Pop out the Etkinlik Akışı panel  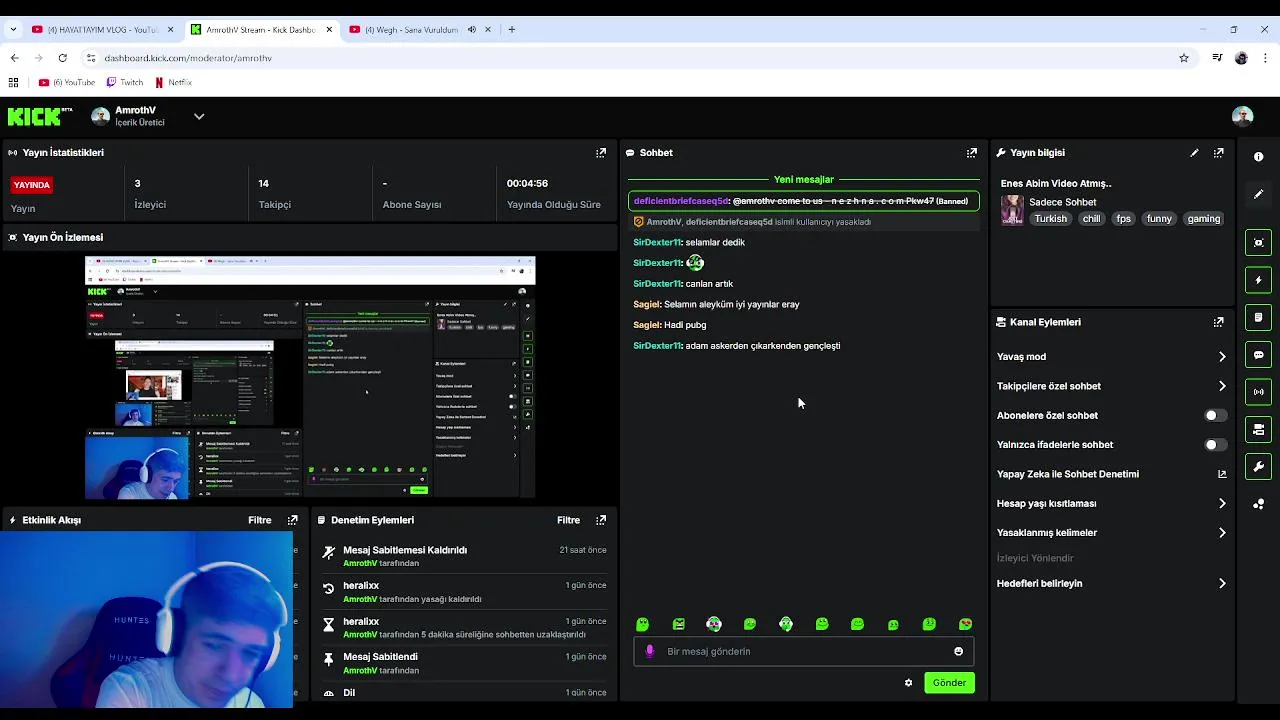[292, 520]
